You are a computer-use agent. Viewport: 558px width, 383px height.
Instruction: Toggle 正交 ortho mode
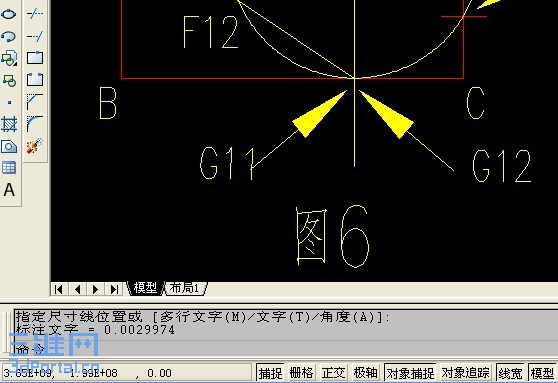tap(333, 373)
